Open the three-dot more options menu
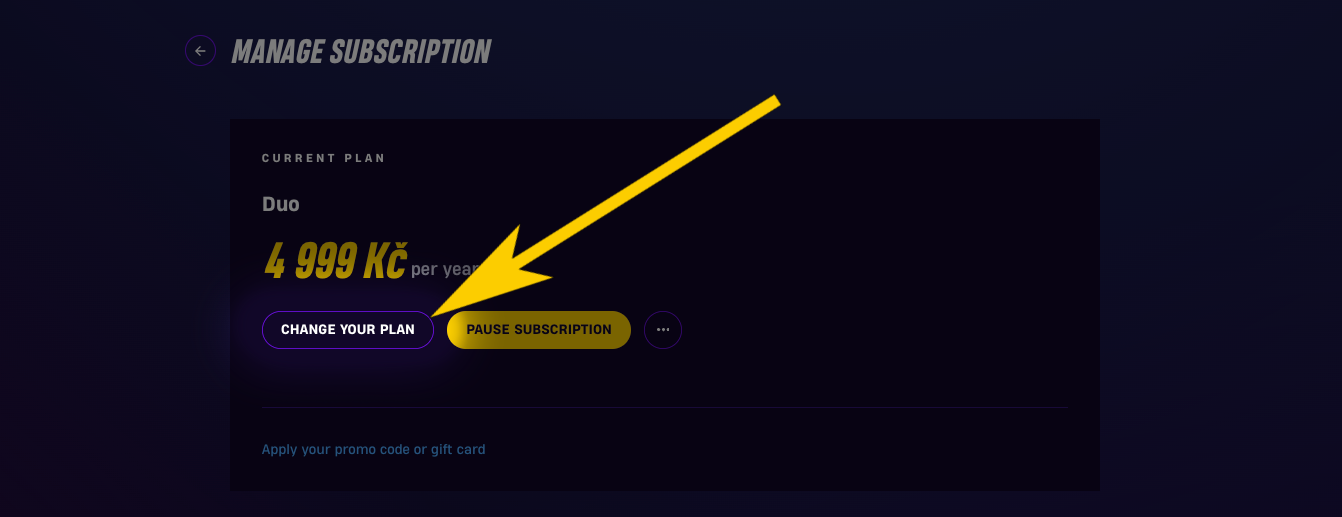Screen dimensions: 1342x517 [x=663, y=330]
